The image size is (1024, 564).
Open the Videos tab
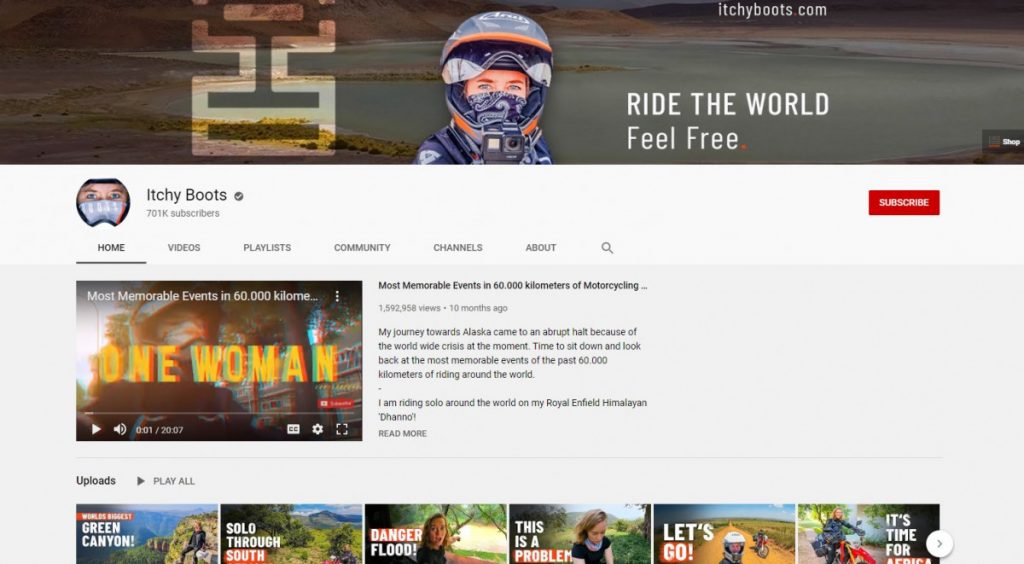point(184,247)
